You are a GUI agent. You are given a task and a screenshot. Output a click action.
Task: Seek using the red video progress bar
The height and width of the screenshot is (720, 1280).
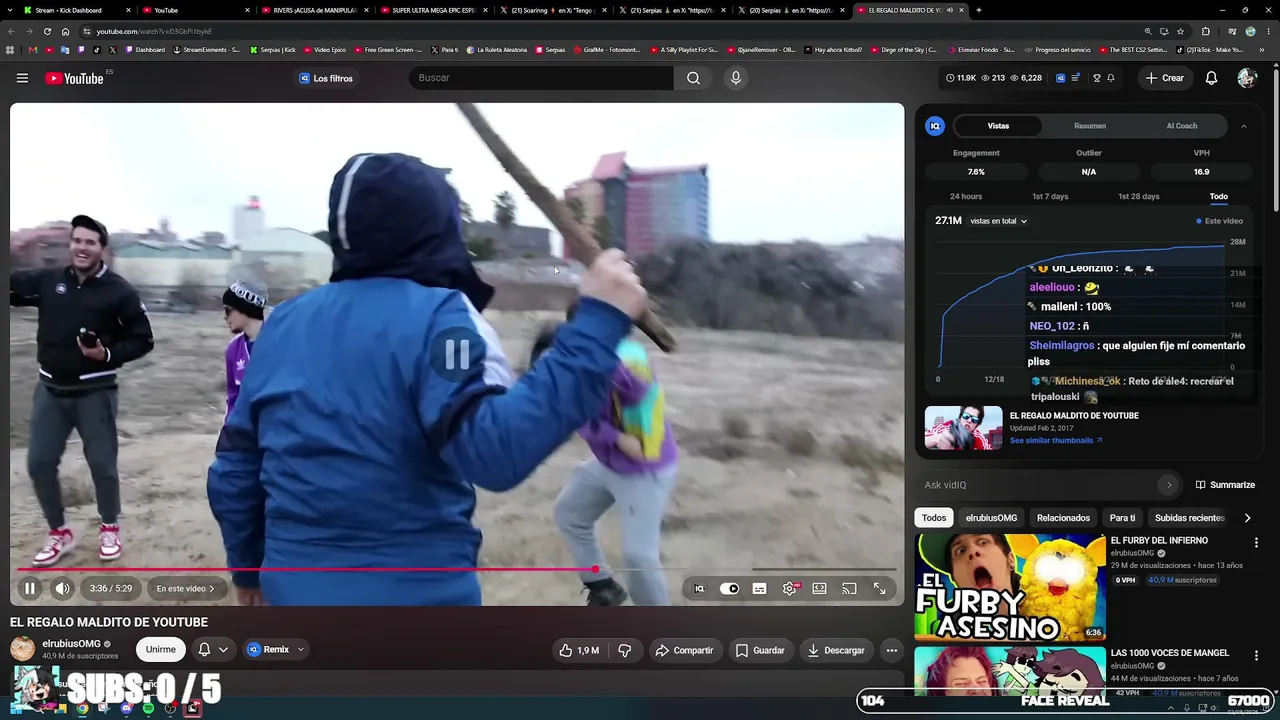point(306,570)
